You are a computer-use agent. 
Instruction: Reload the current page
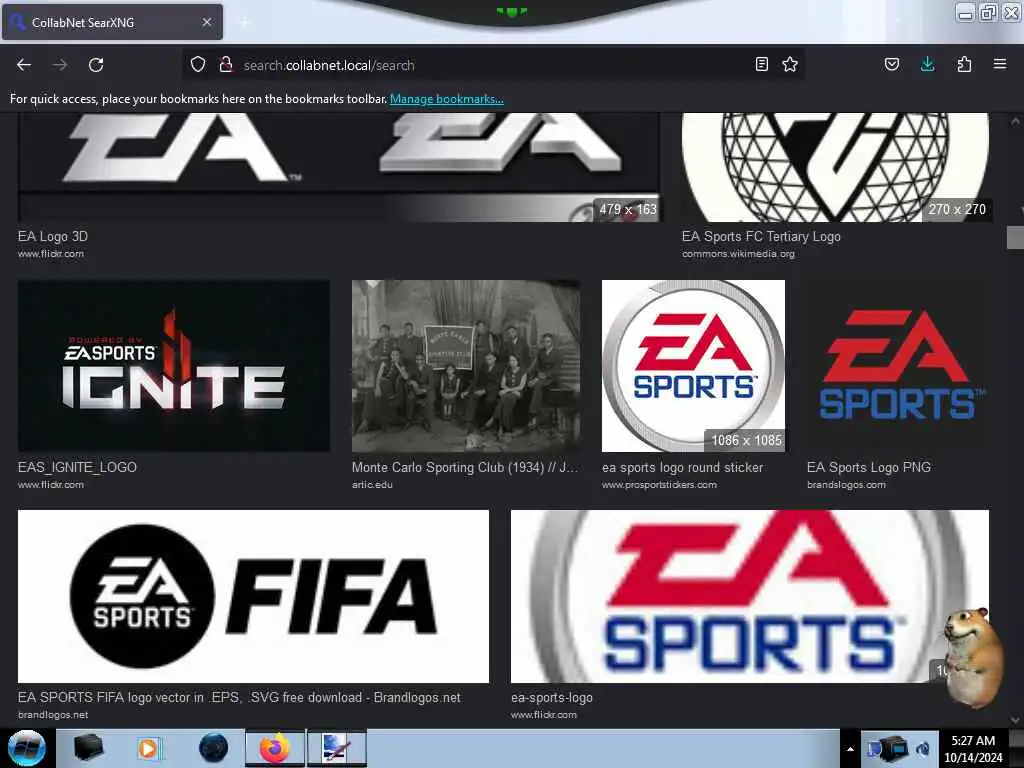pos(96,65)
